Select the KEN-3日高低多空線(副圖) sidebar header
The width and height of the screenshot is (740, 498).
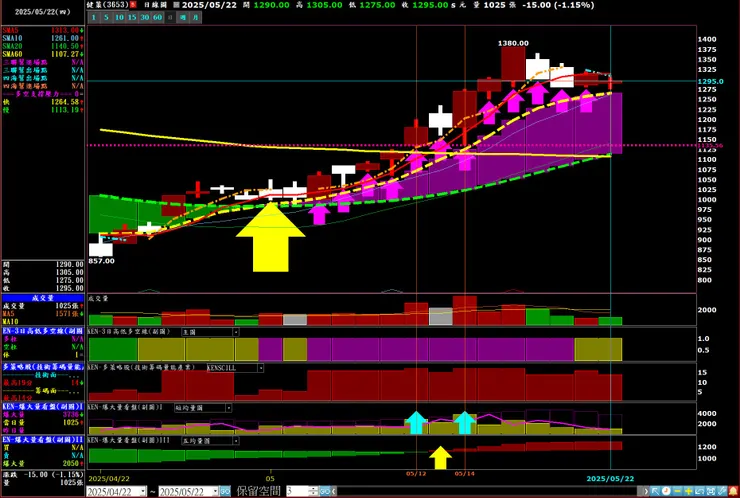point(43,331)
